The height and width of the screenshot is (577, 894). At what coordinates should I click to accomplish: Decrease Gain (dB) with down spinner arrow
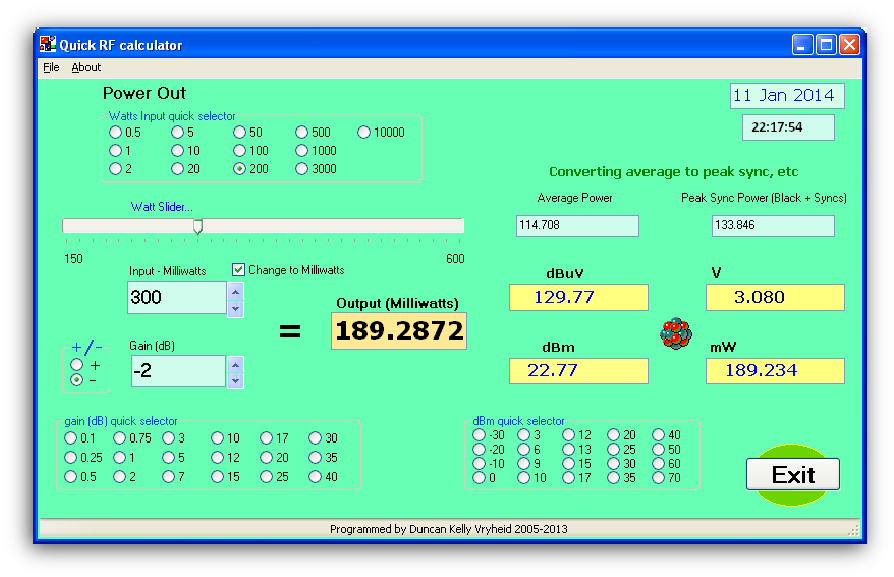[x=236, y=380]
